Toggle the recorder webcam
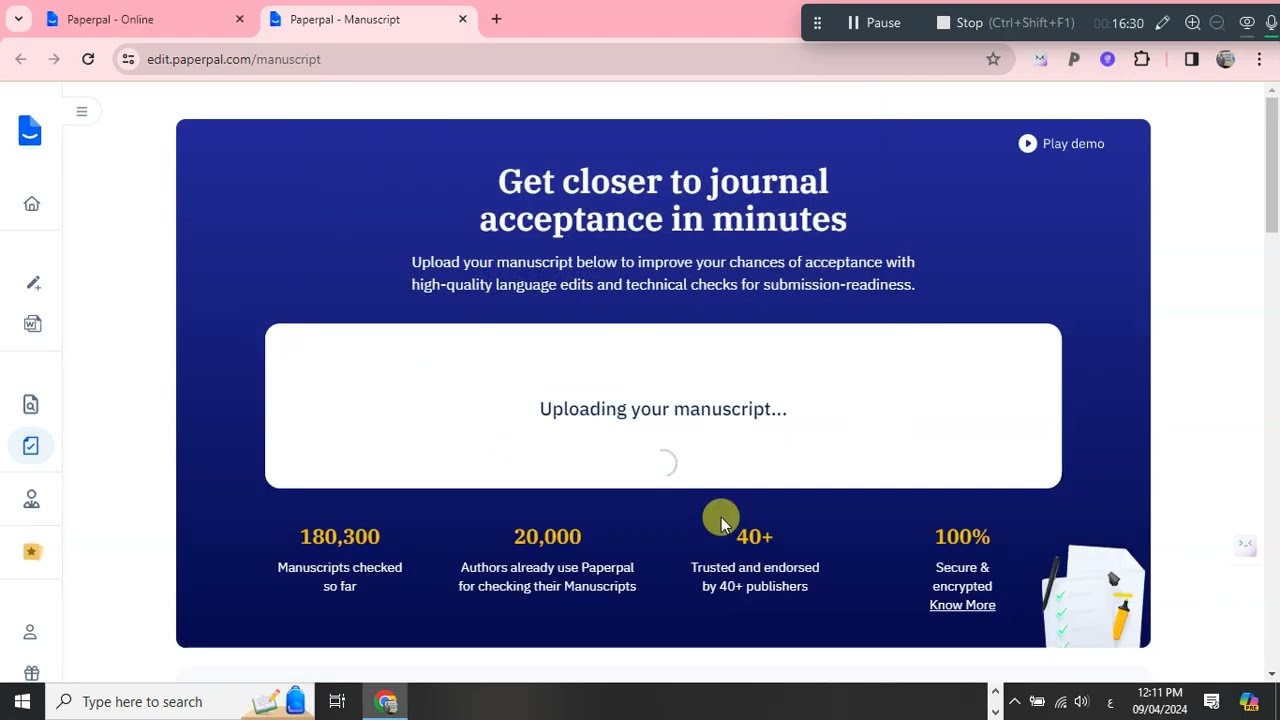Viewport: 1280px width, 720px height. pyautogui.click(x=1247, y=22)
